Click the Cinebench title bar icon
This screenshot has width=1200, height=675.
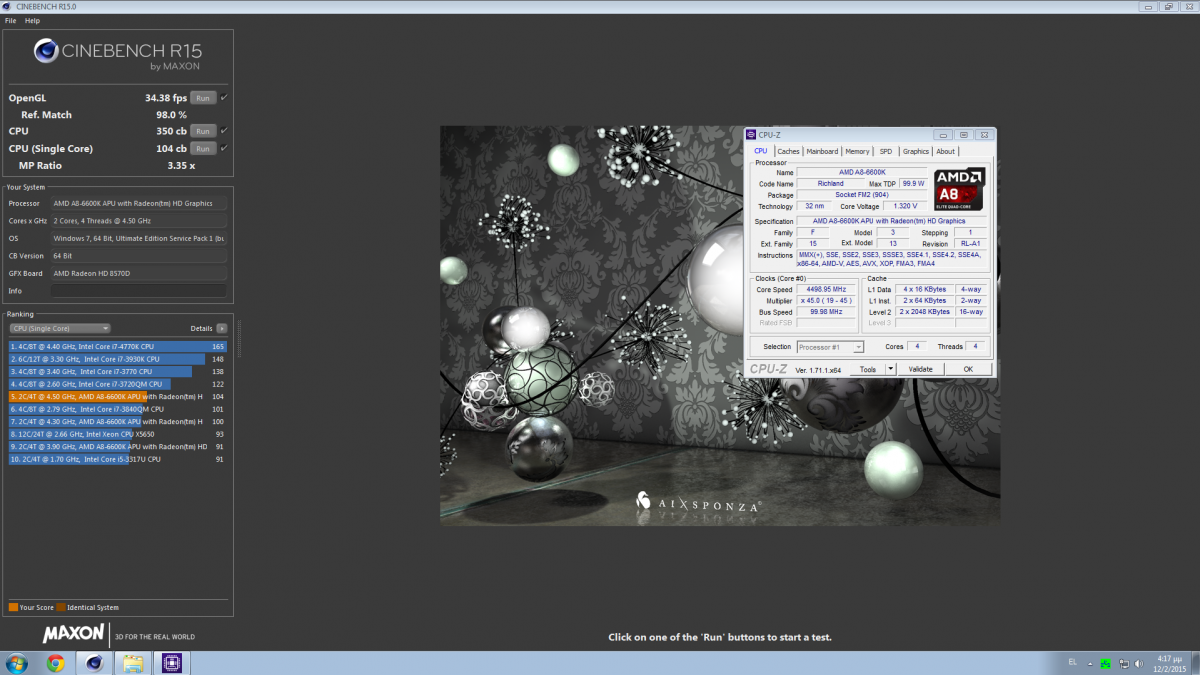tap(8, 6)
